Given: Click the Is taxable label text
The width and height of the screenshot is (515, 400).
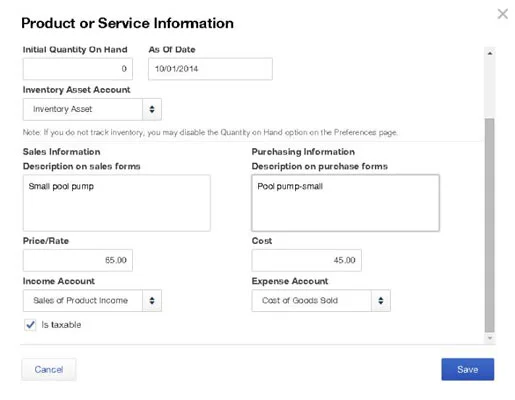Looking at the screenshot, I should [x=61, y=325].
